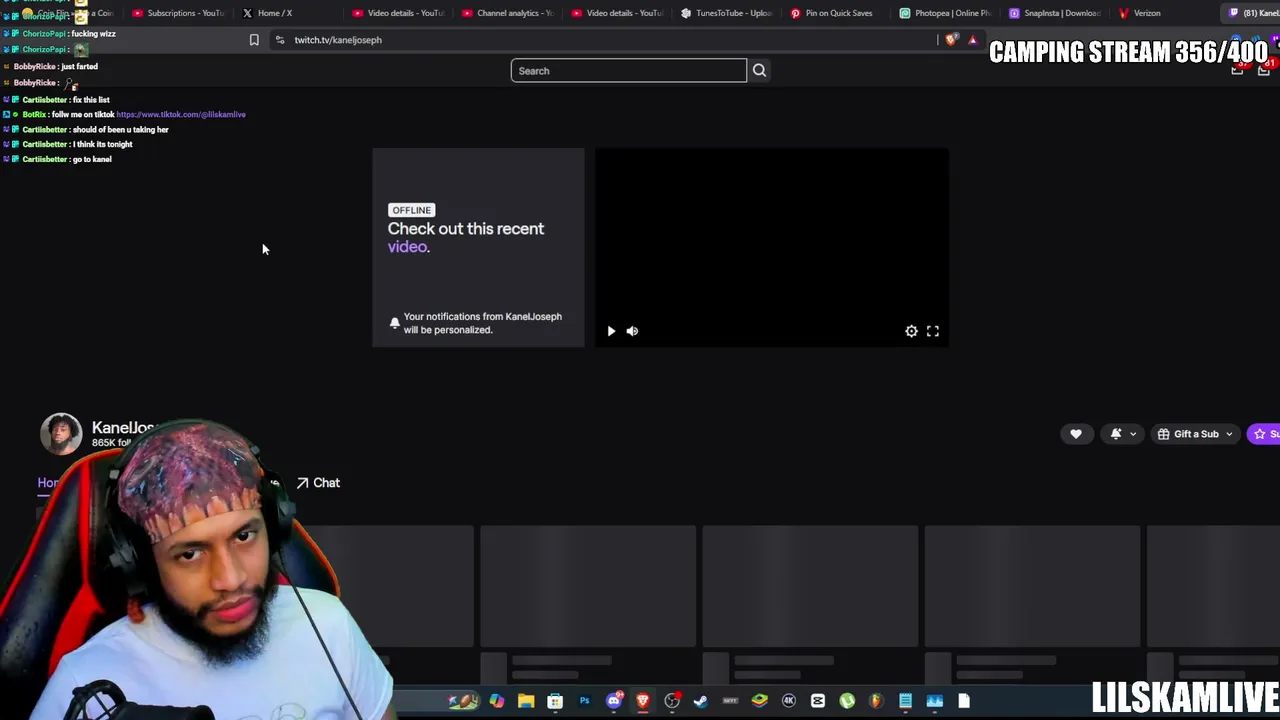Image resolution: width=1280 pixels, height=720 pixels.
Task: Click the purple Subscribe button
Action: click(1264, 434)
